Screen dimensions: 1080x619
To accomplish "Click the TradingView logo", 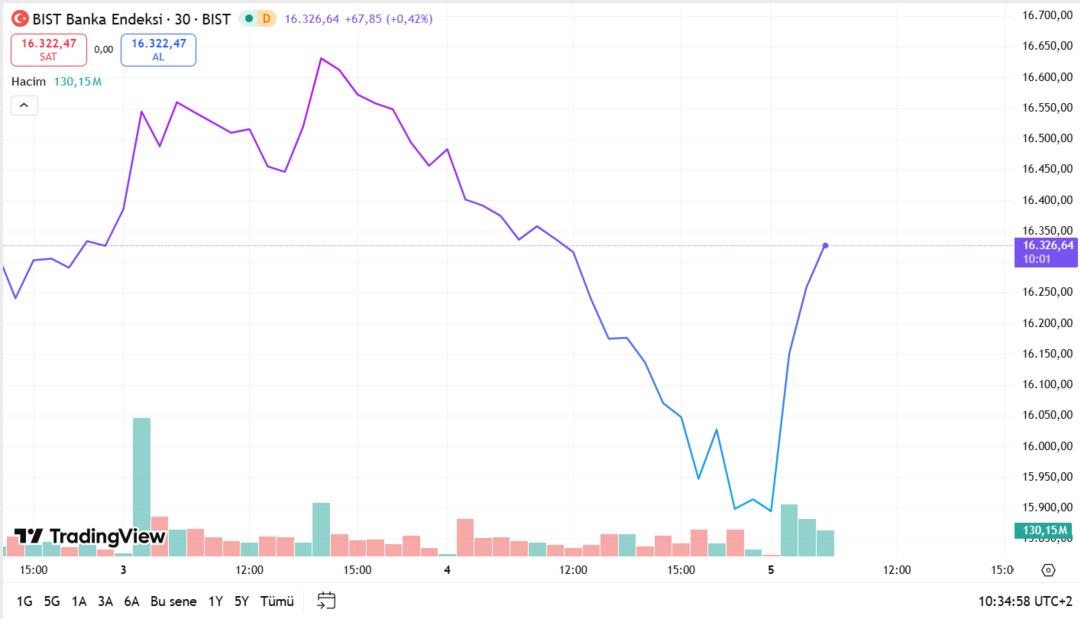I will tap(89, 536).
